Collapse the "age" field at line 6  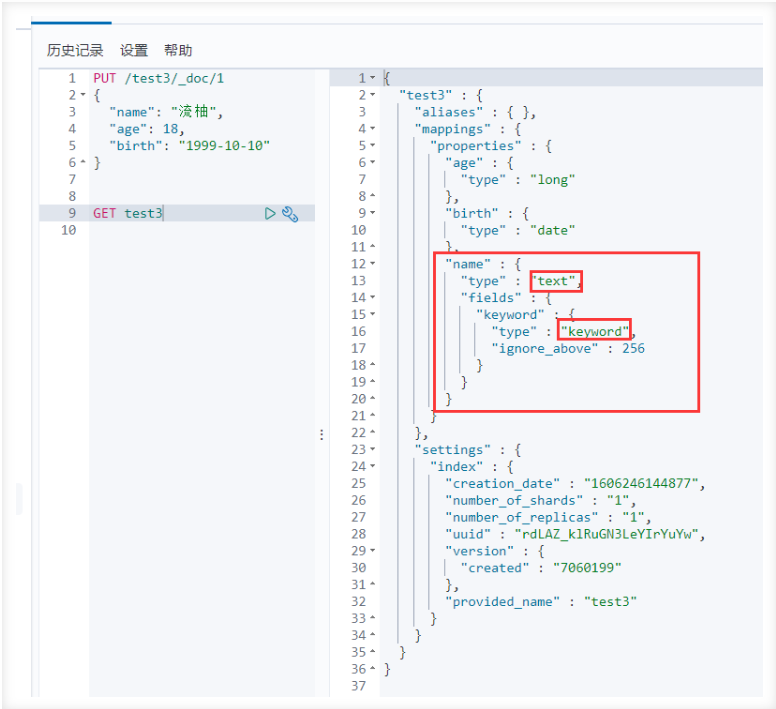[373, 162]
